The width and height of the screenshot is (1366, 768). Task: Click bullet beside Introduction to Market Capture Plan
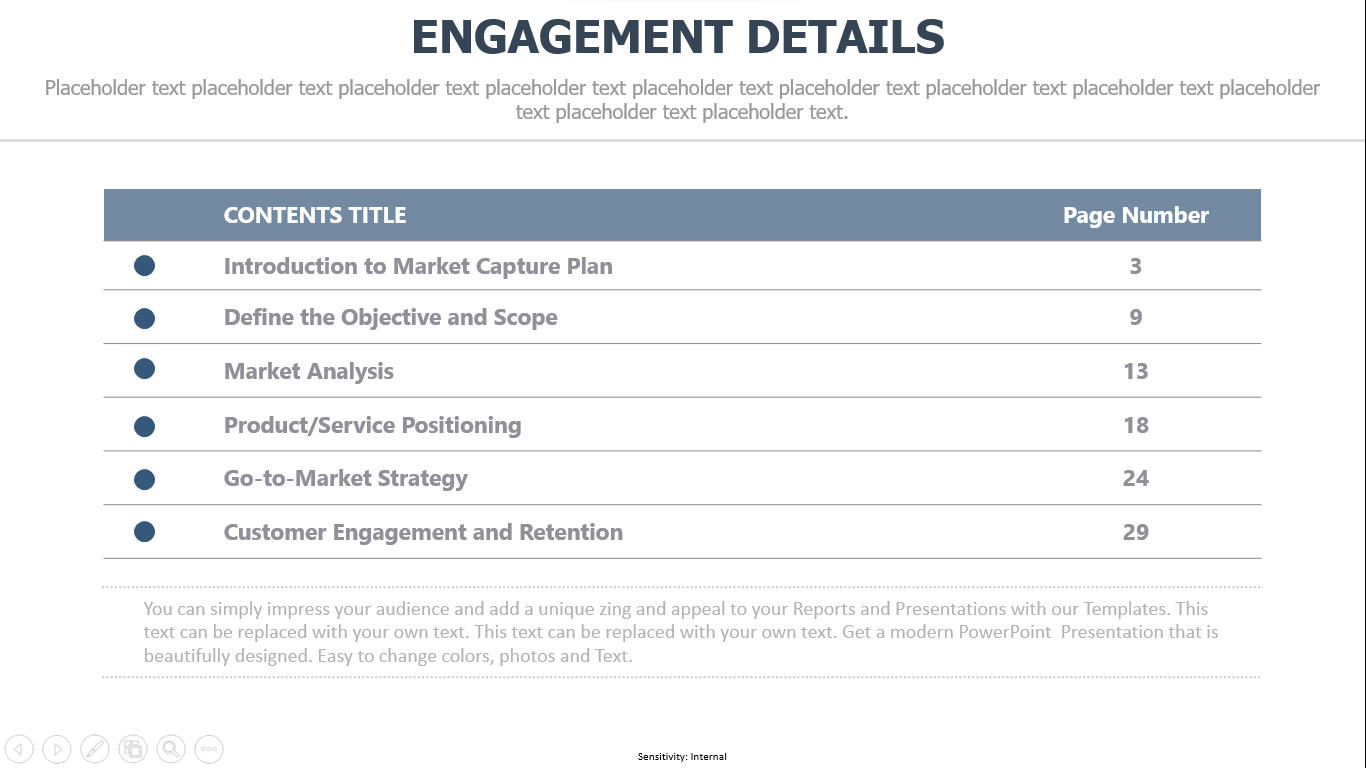coord(144,265)
